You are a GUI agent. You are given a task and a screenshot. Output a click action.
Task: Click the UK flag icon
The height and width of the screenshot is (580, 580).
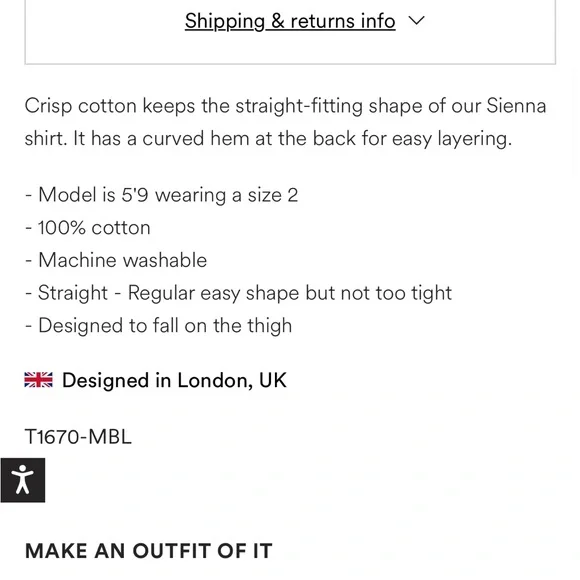pyautogui.click(x=38, y=380)
